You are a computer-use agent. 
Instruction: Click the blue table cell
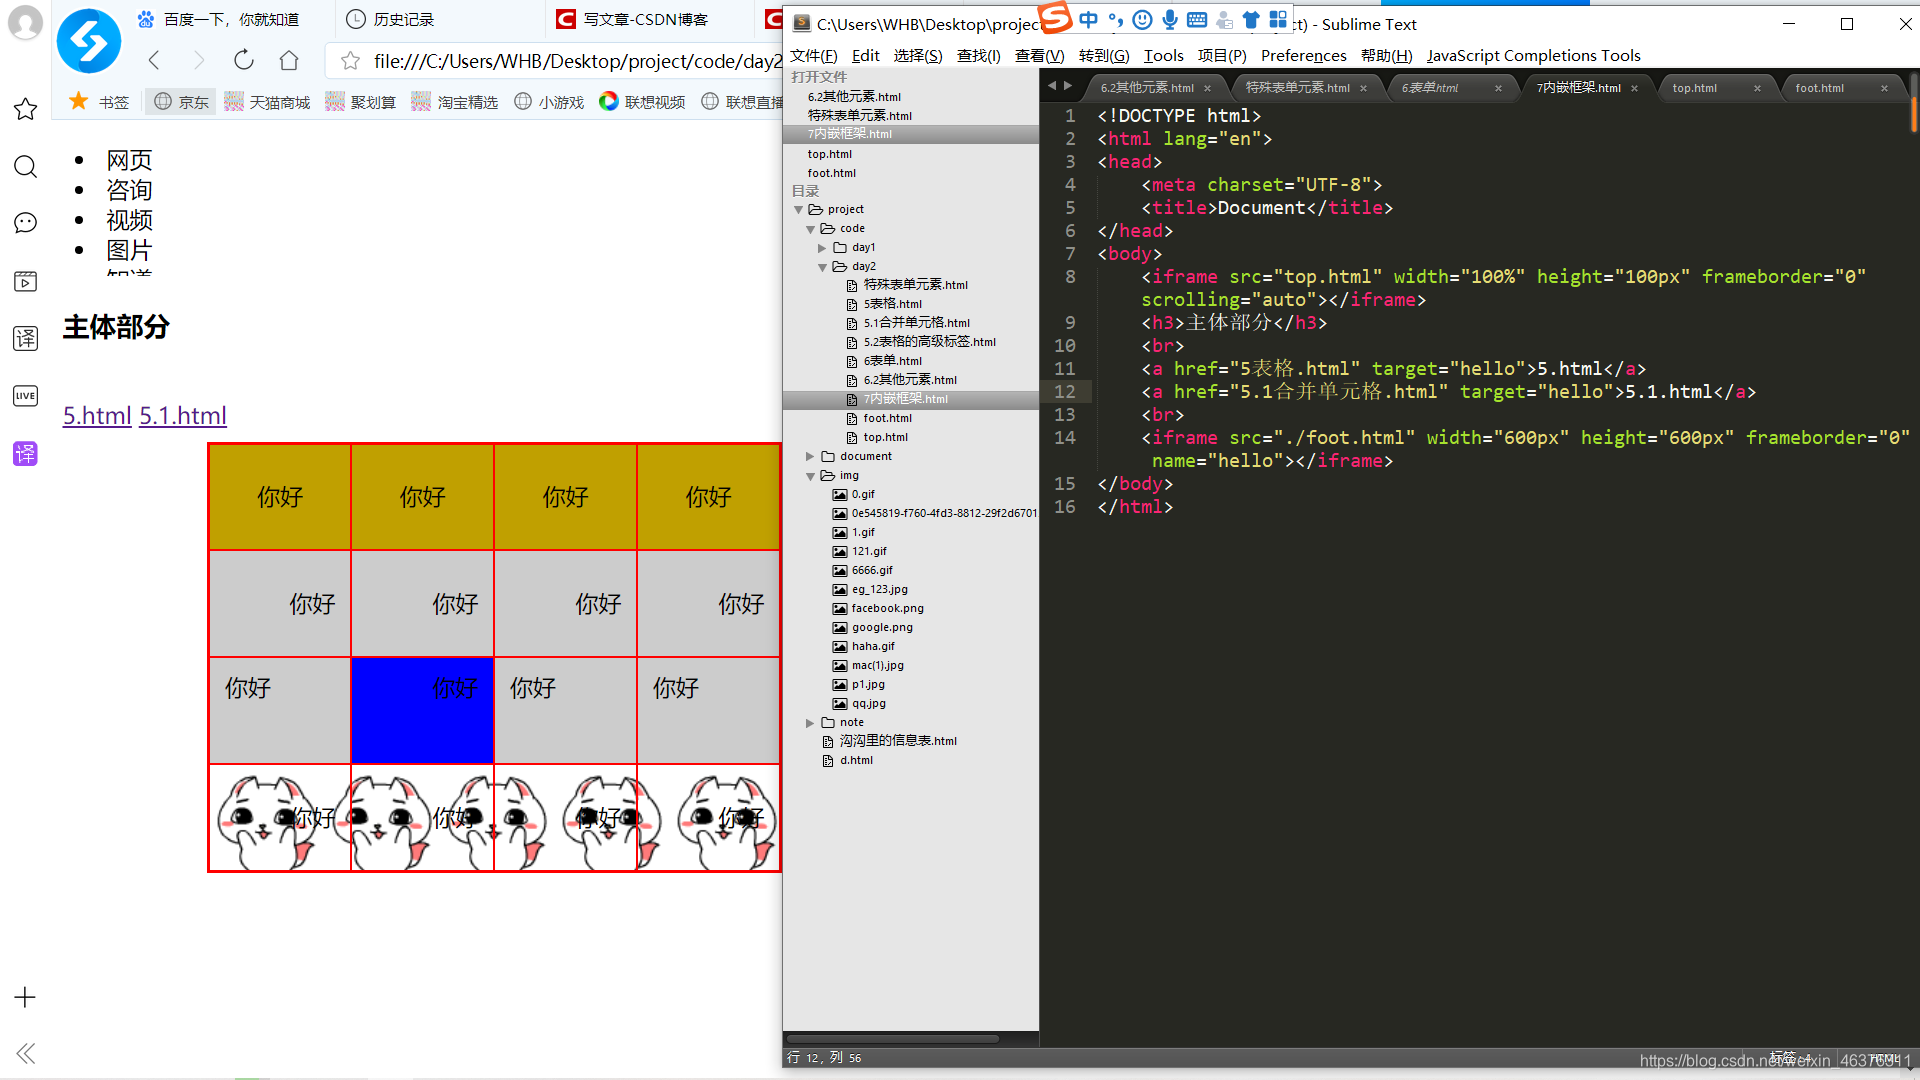422,710
